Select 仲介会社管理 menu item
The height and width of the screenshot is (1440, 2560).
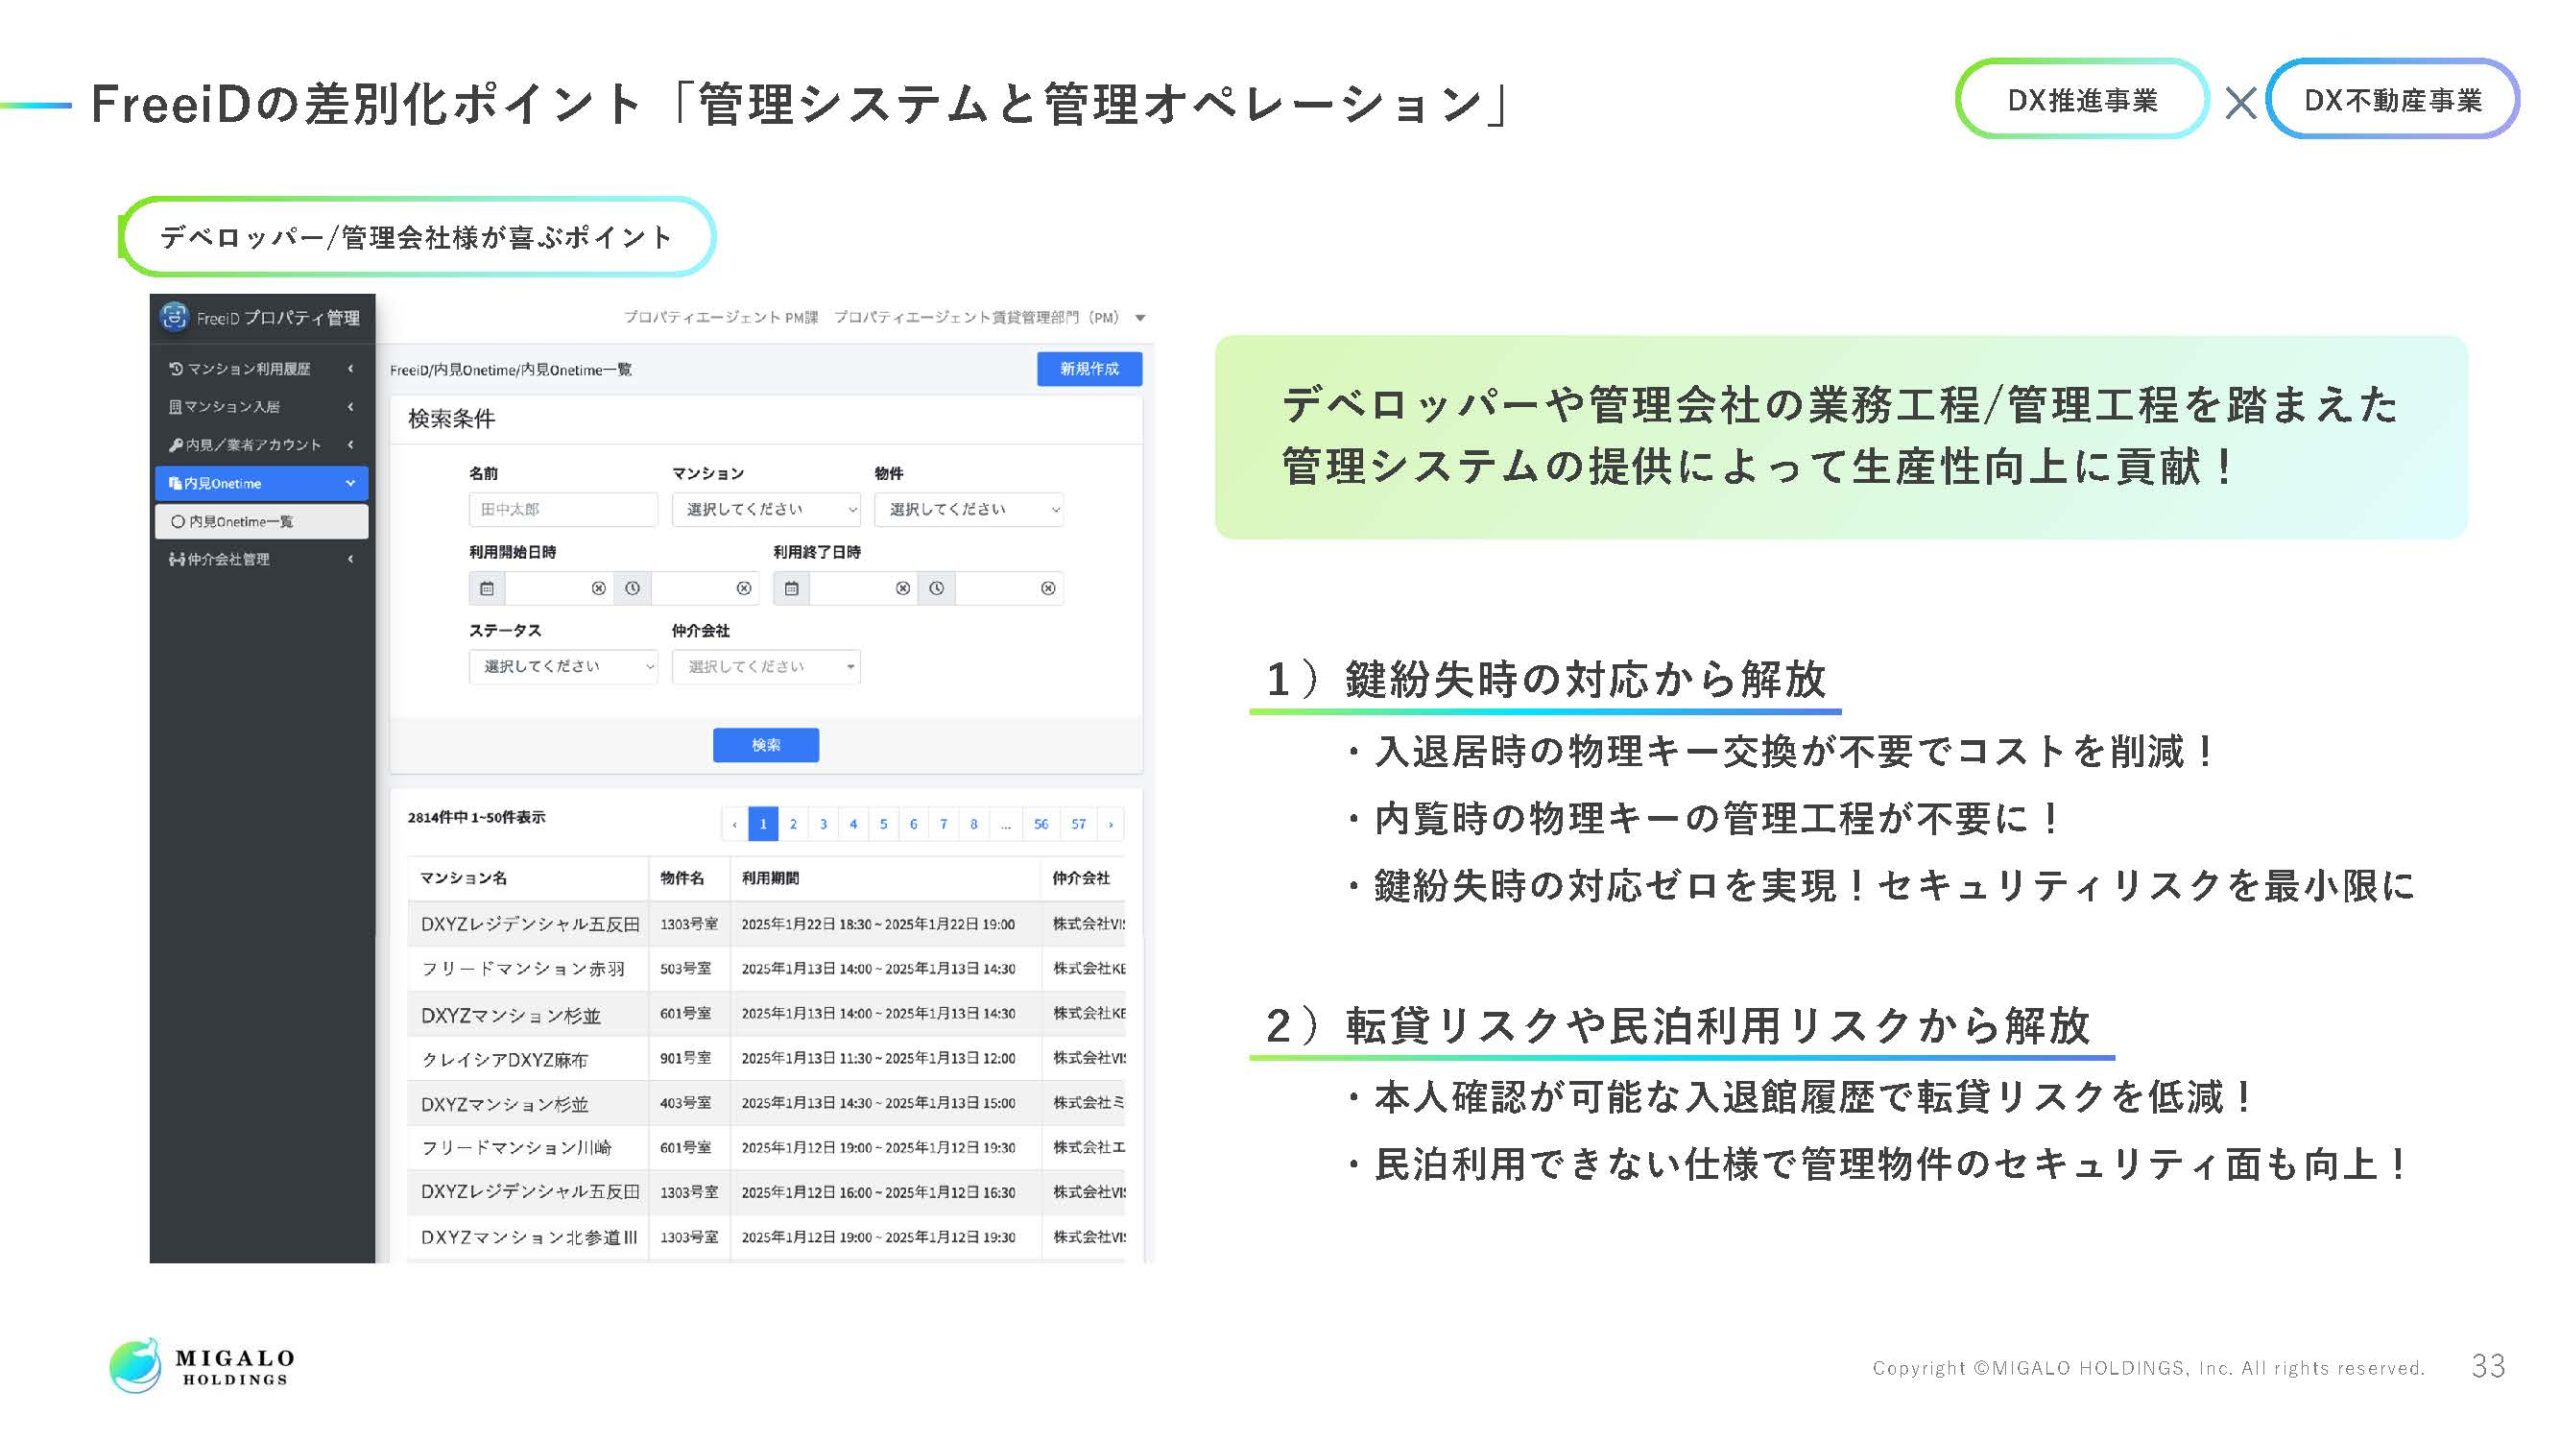tap(262, 559)
